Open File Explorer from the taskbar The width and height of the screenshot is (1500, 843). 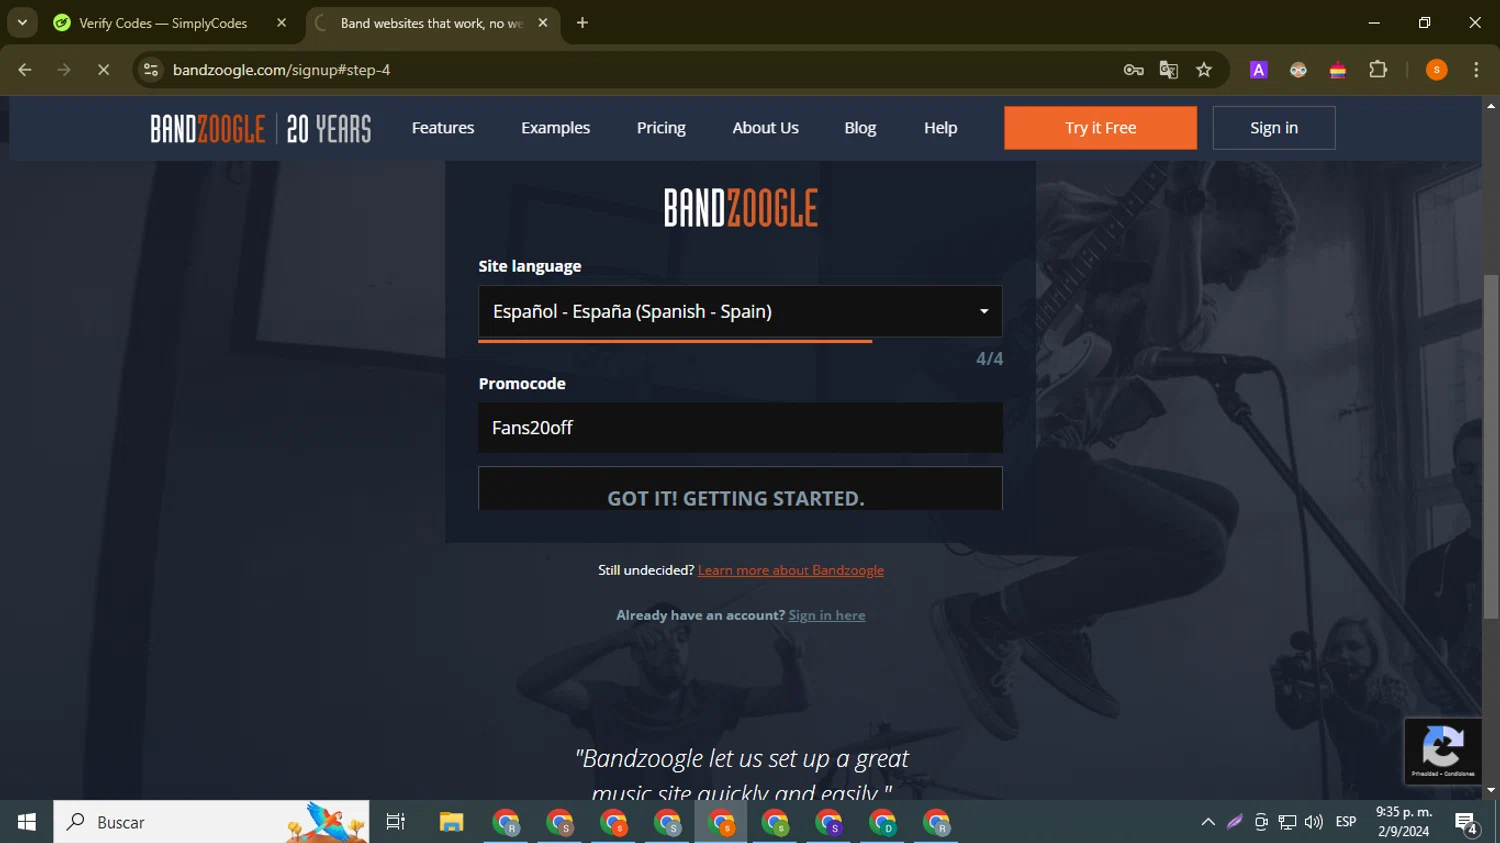point(452,822)
